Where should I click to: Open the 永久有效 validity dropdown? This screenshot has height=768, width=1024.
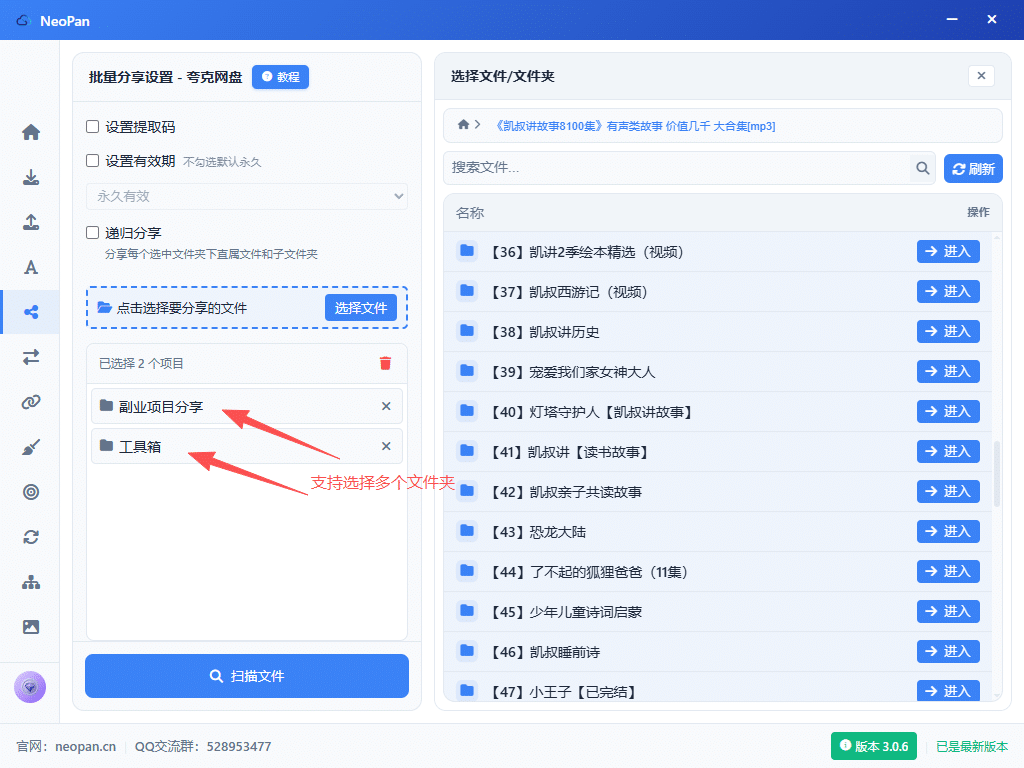pyautogui.click(x=247, y=196)
